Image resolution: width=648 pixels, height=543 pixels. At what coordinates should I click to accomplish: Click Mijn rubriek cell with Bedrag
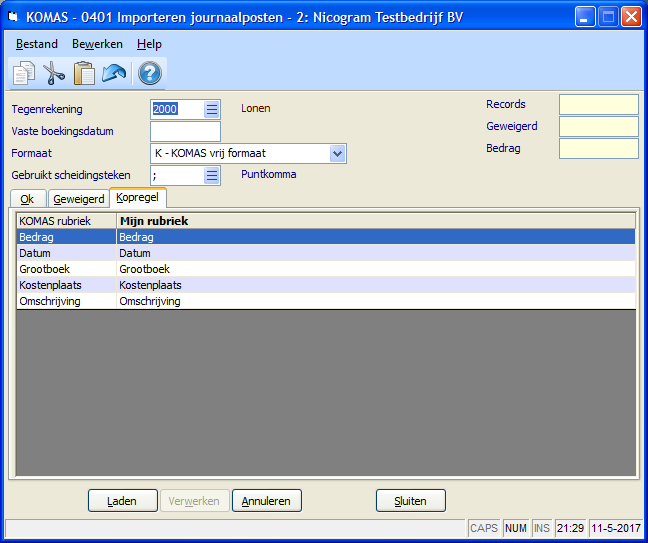(376, 237)
